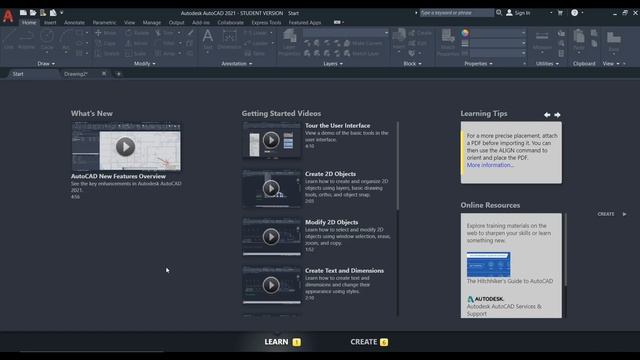Screen dimensions: 640x360
Task: Select the Arc tool
Action: 66,40
